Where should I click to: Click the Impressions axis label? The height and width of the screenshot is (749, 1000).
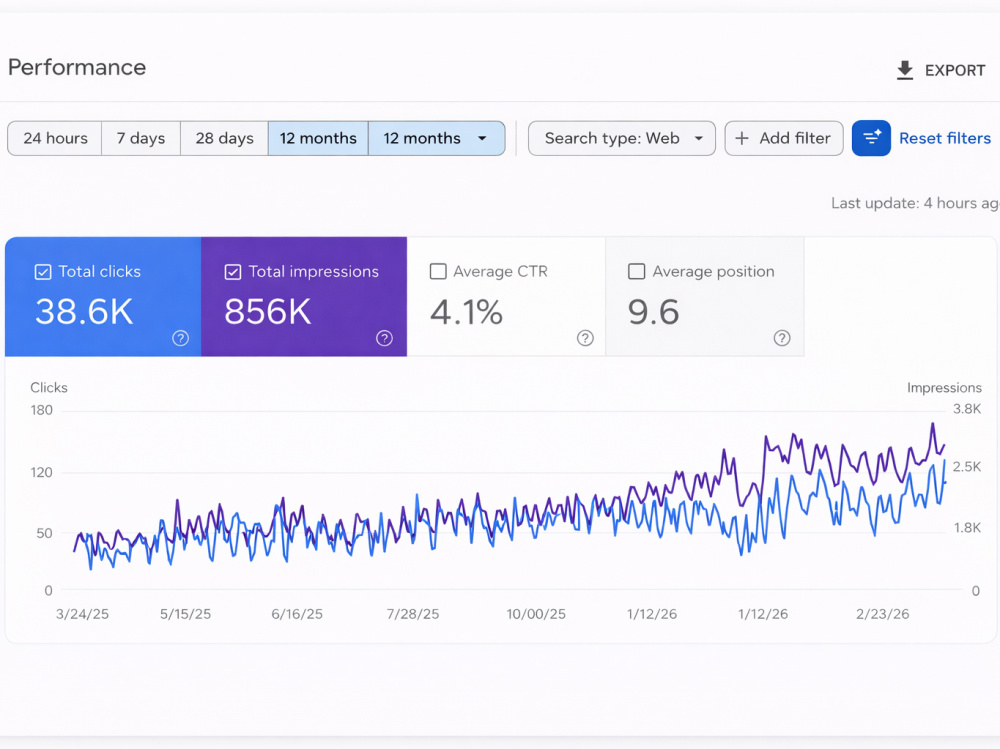pyautogui.click(x=944, y=387)
